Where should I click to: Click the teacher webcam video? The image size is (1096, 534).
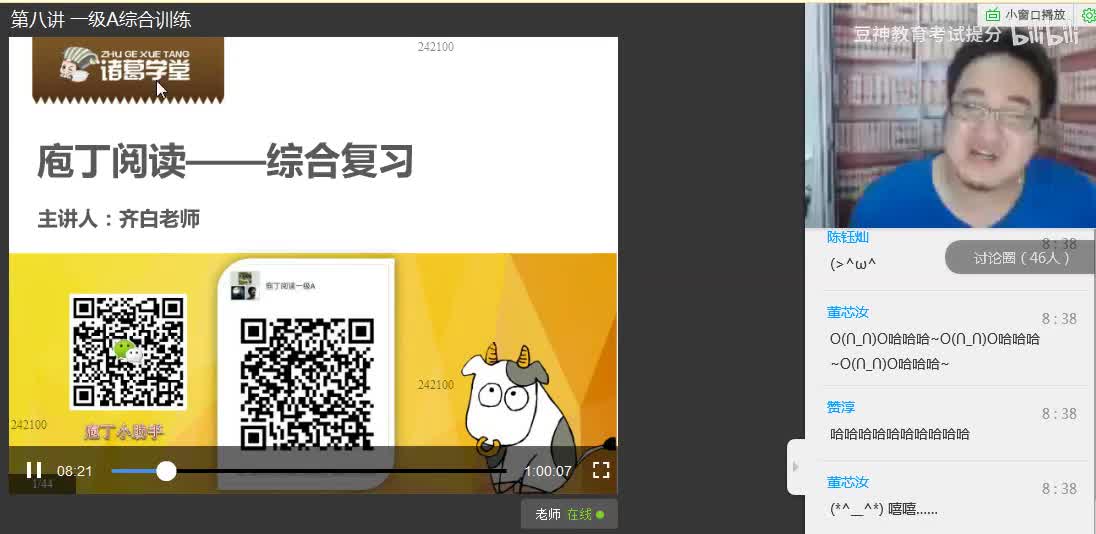pyautogui.click(x=951, y=115)
